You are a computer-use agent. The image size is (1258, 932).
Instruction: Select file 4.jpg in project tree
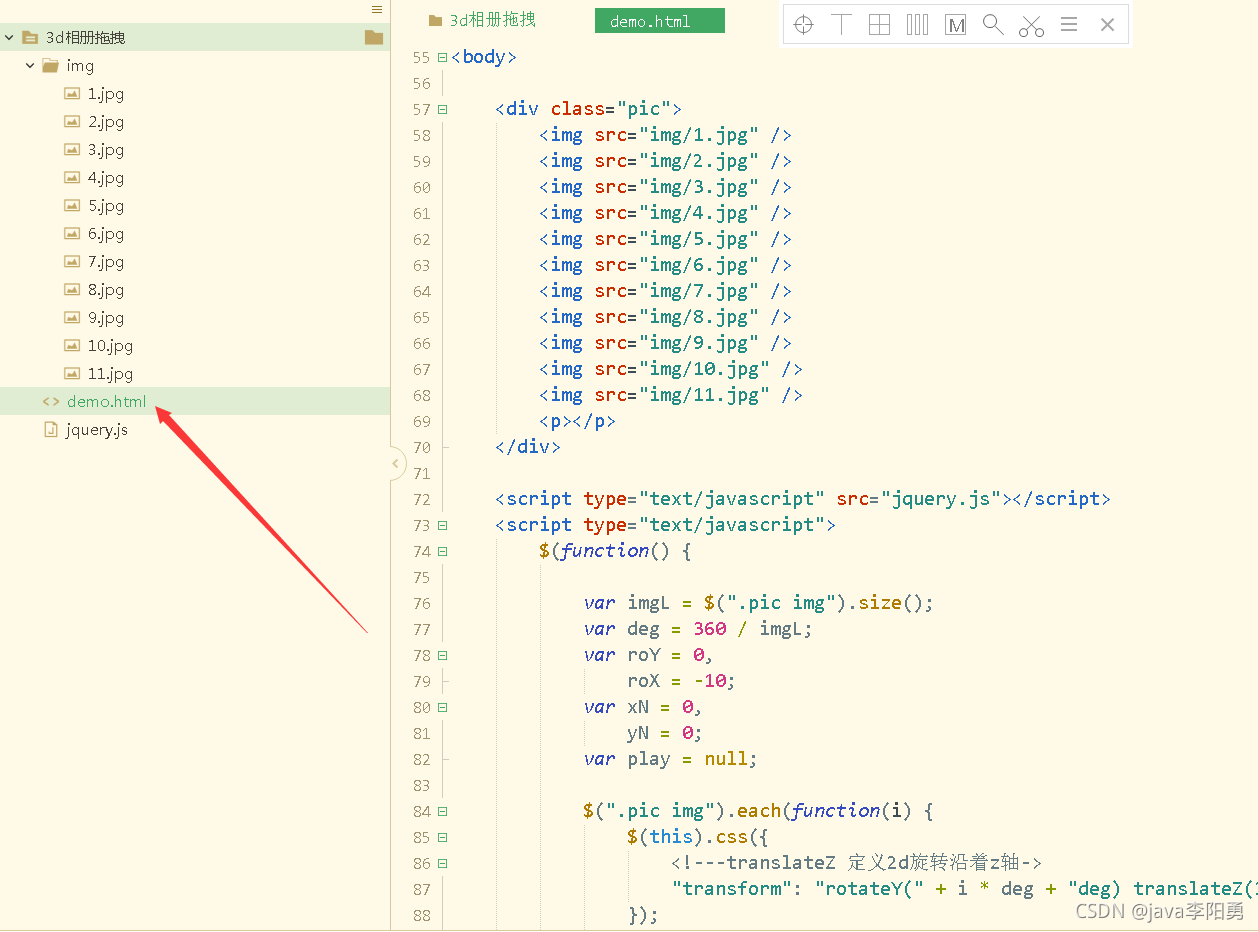click(x=106, y=178)
